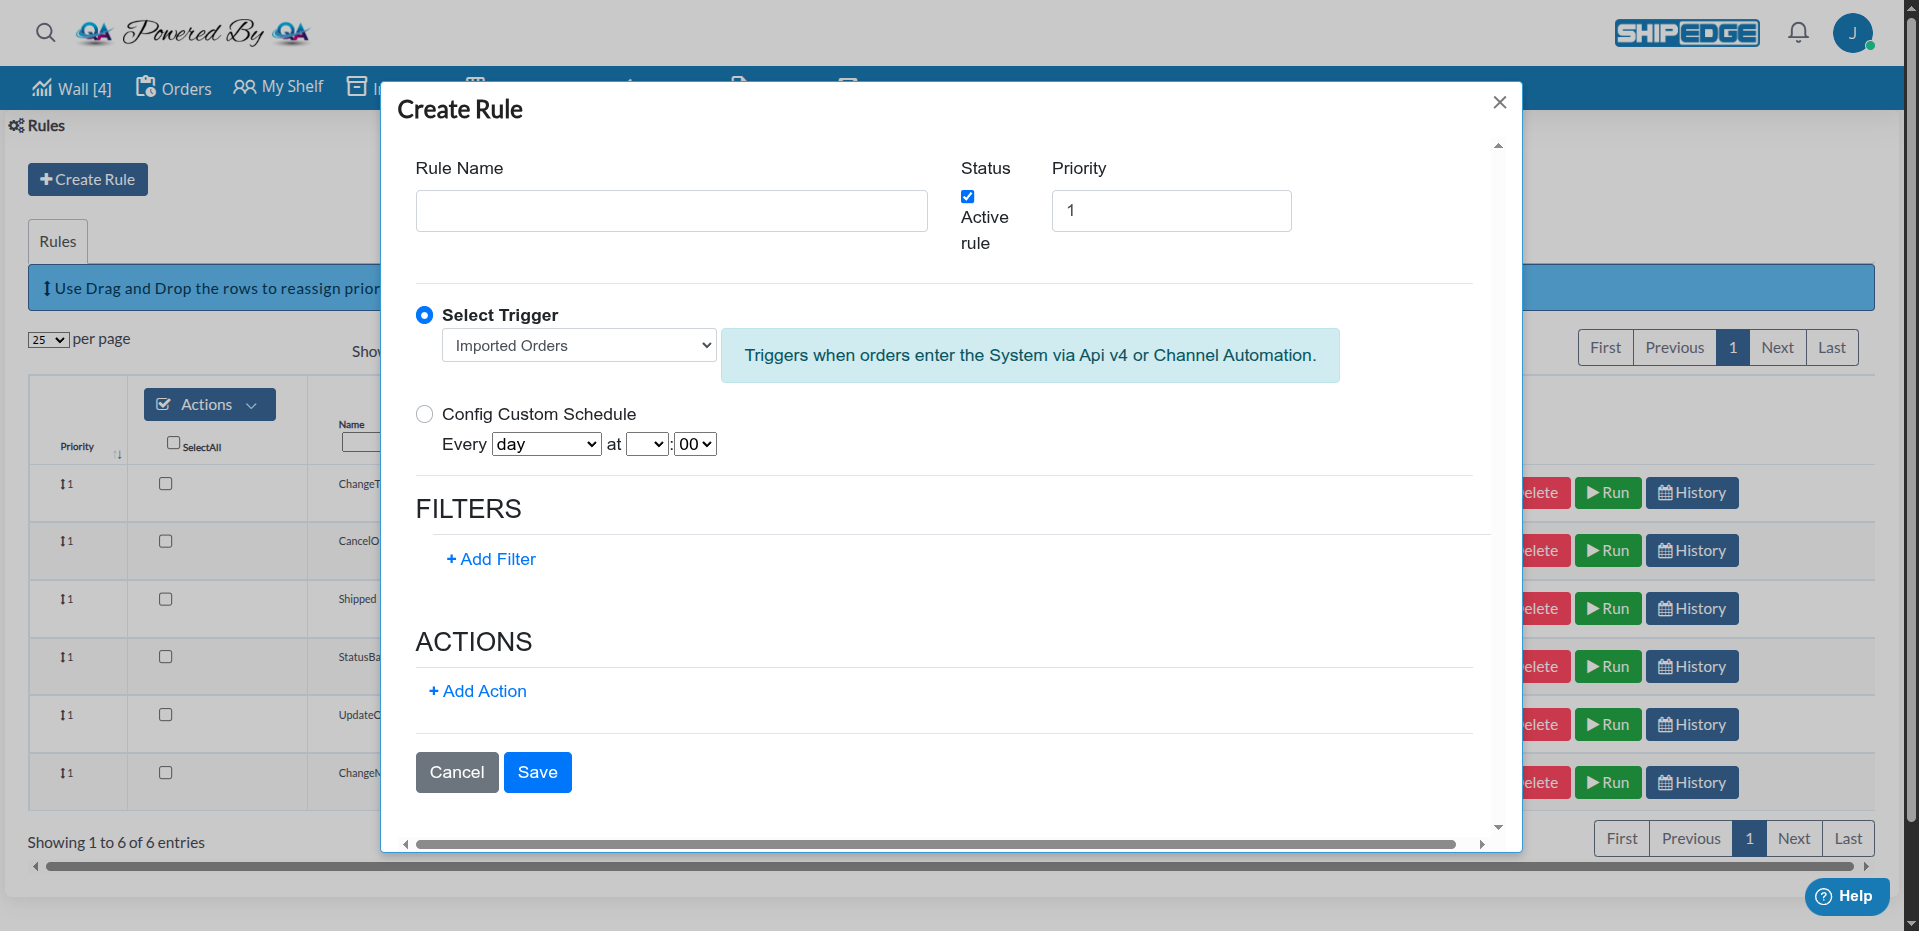Image resolution: width=1919 pixels, height=931 pixels.
Task: Click the search magnifier icon
Action: pos(45,33)
